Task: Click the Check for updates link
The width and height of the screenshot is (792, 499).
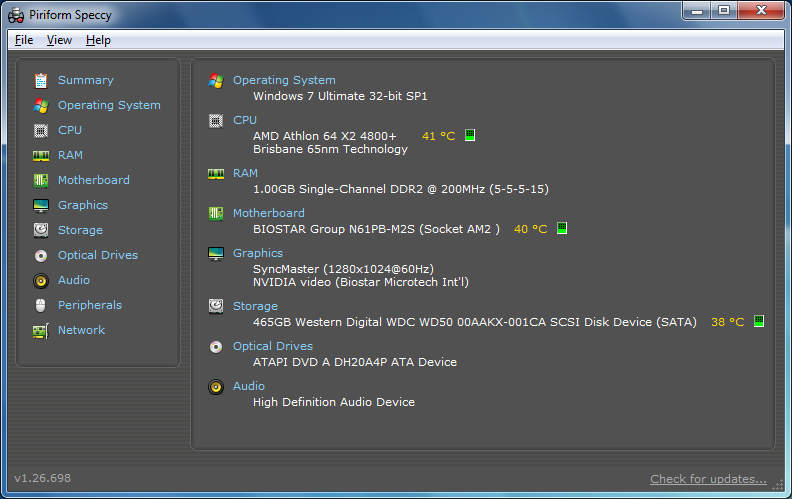Action: tap(708, 479)
